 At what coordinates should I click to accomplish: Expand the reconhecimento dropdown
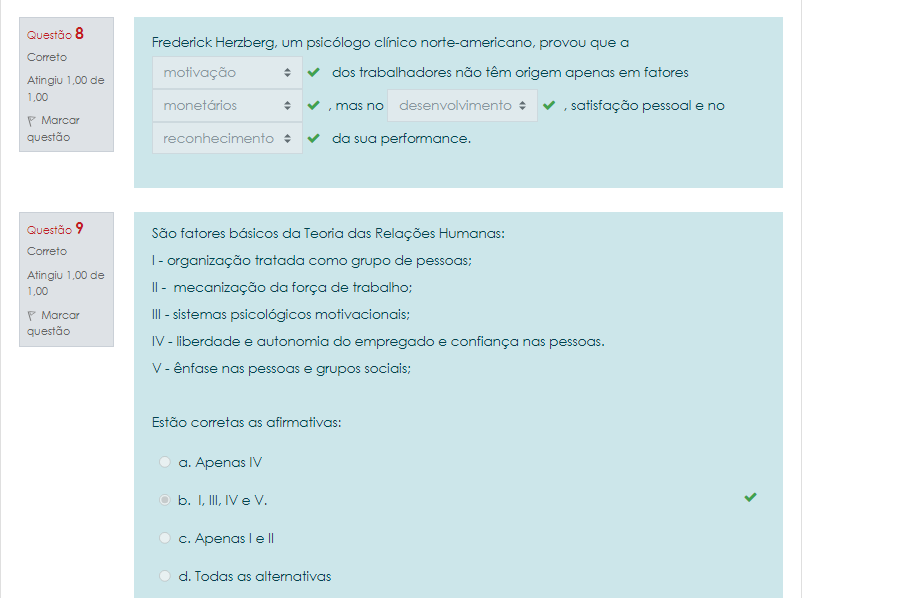[227, 138]
